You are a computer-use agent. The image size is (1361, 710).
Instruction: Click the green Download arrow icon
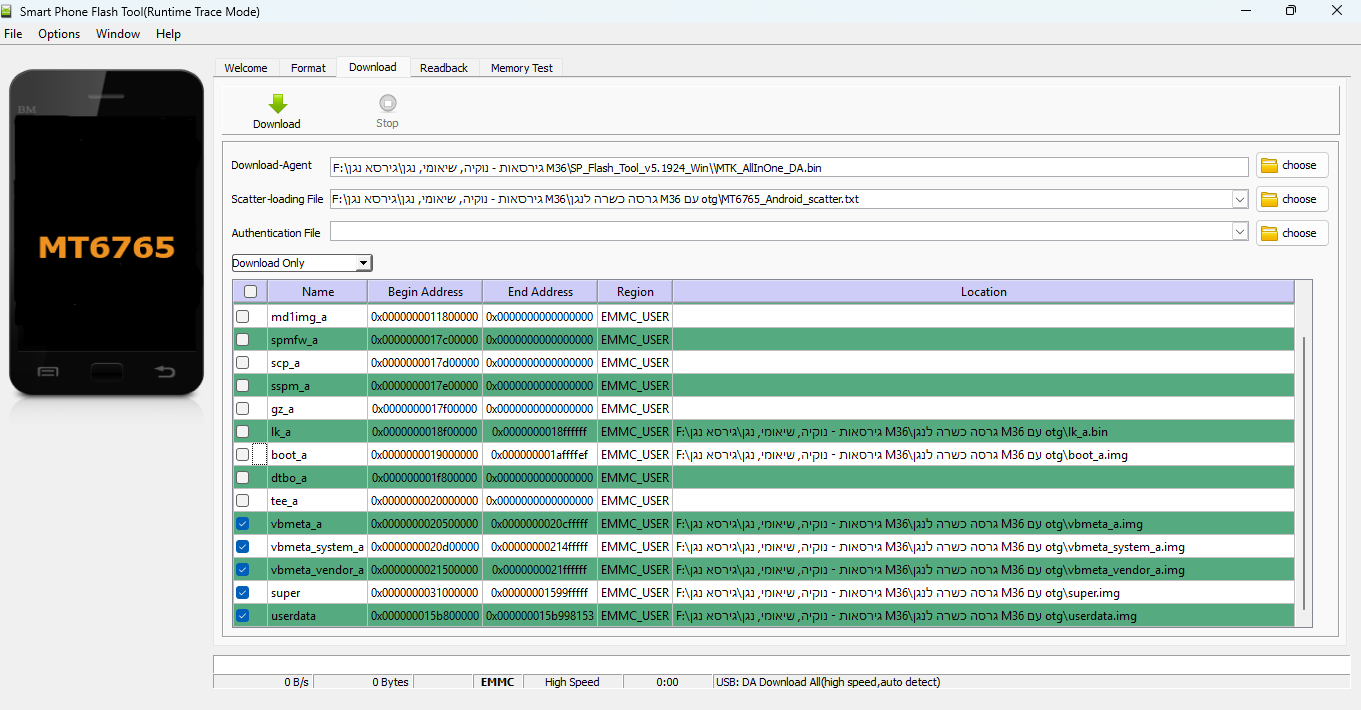(x=277, y=103)
